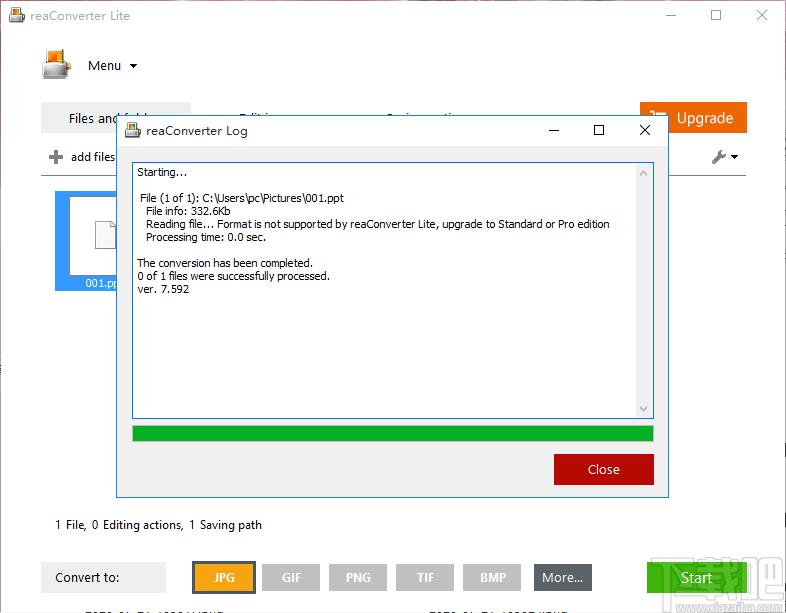Click the '1 File' status text
Image resolution: width=786 pixels, height=613 pixels.
point(71,525)
